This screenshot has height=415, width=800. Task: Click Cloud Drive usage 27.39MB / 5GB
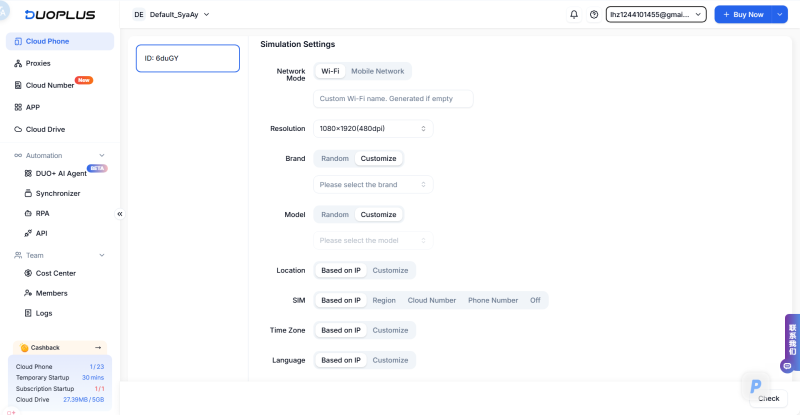[x=84, y=400]
